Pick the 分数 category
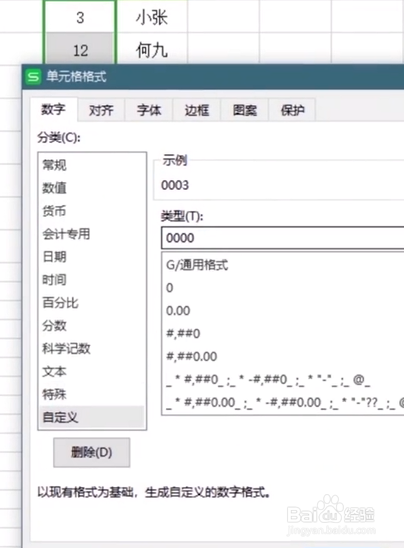The height and width of the screenshot is (548, 404). (x=92, y=326)
